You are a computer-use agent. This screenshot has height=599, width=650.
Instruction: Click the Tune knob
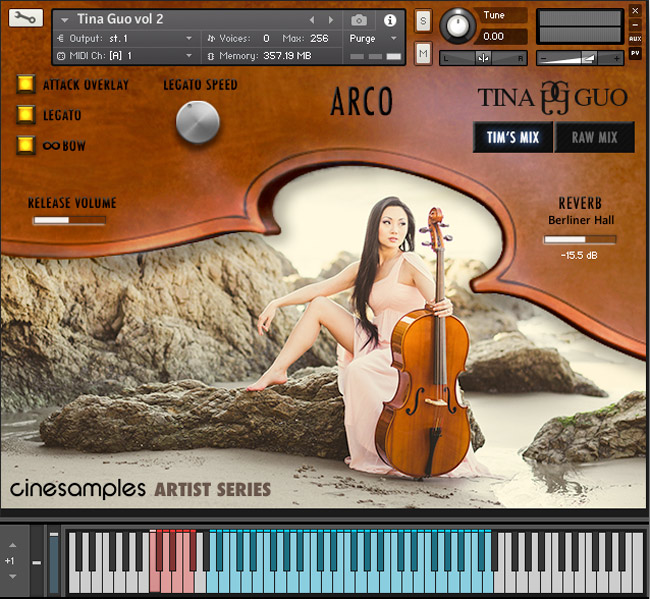coord(458,26)
